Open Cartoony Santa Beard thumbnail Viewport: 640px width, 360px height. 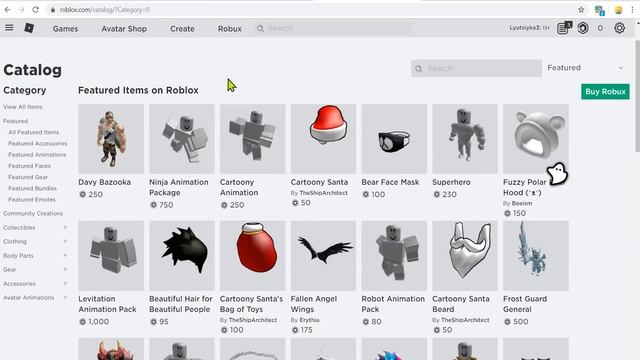465,256
